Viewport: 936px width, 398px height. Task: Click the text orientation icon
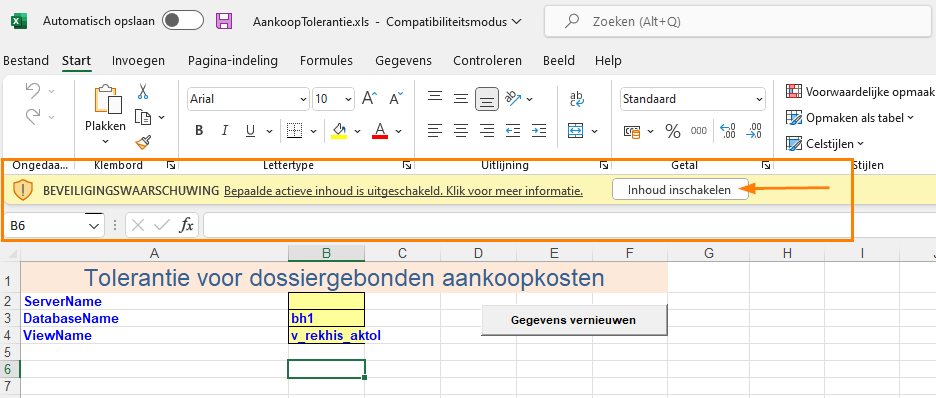[x=513, y=98]
